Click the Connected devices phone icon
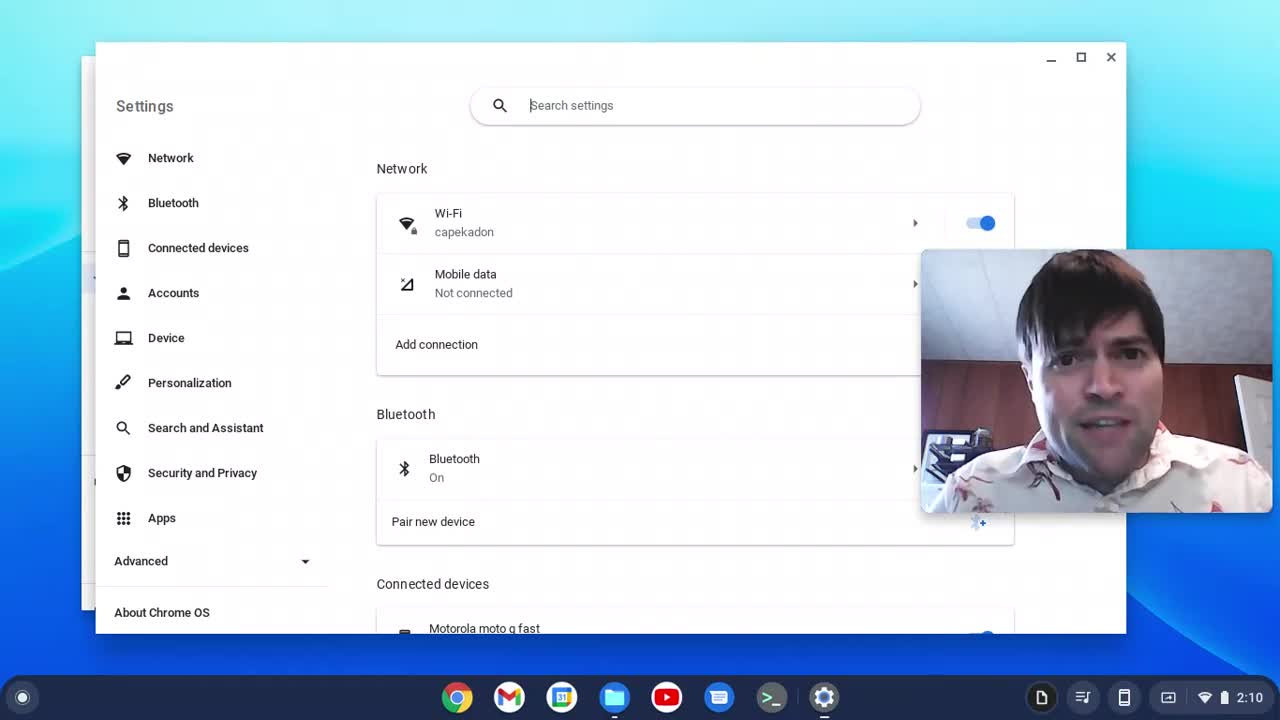 coord(124,248)
